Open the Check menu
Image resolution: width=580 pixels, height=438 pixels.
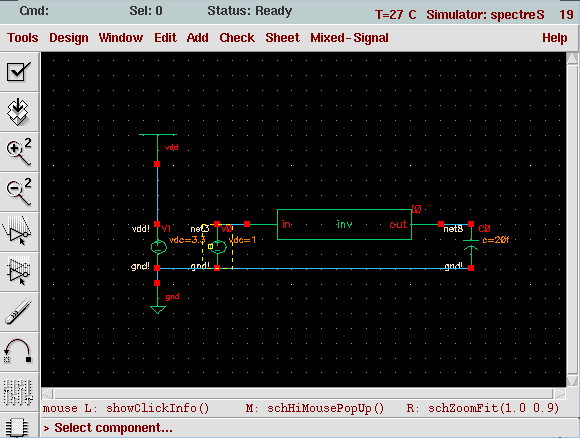pyautogui.click(x=237, y=38)
